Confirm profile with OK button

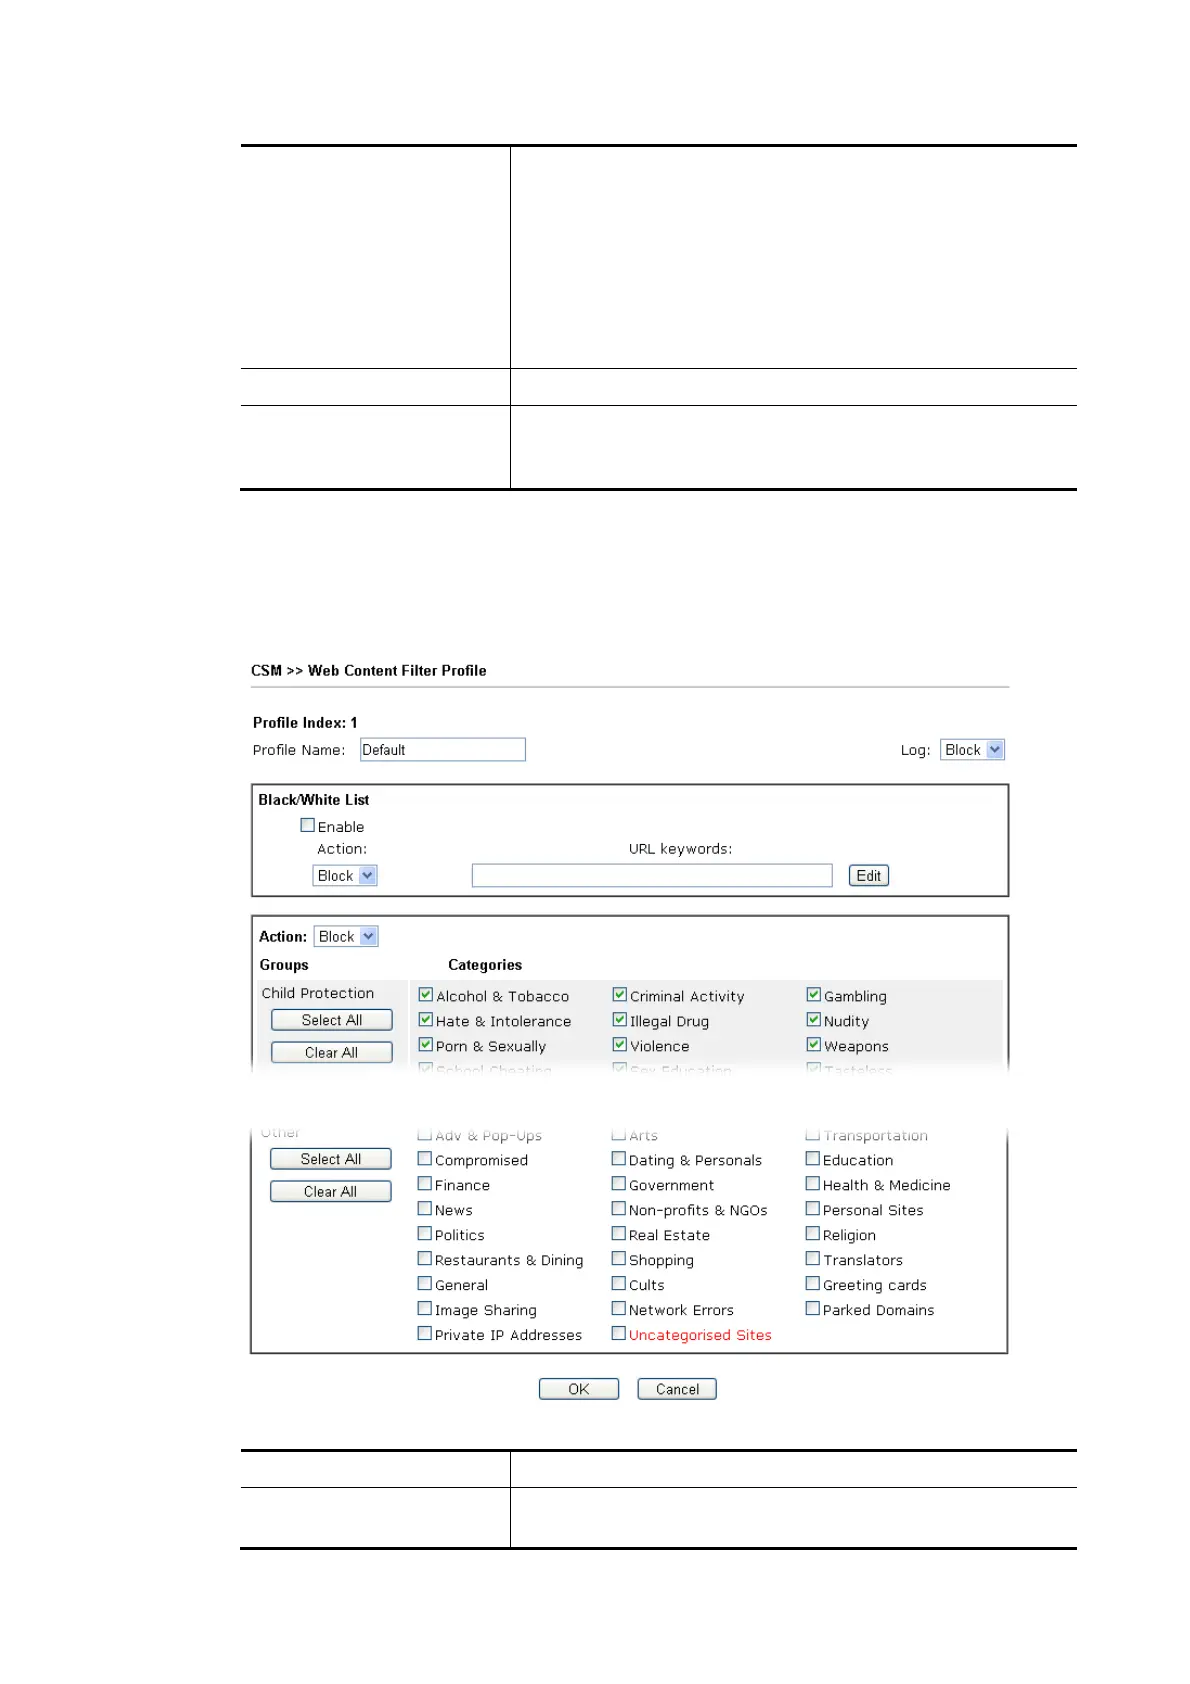(x=579, y=1389)
